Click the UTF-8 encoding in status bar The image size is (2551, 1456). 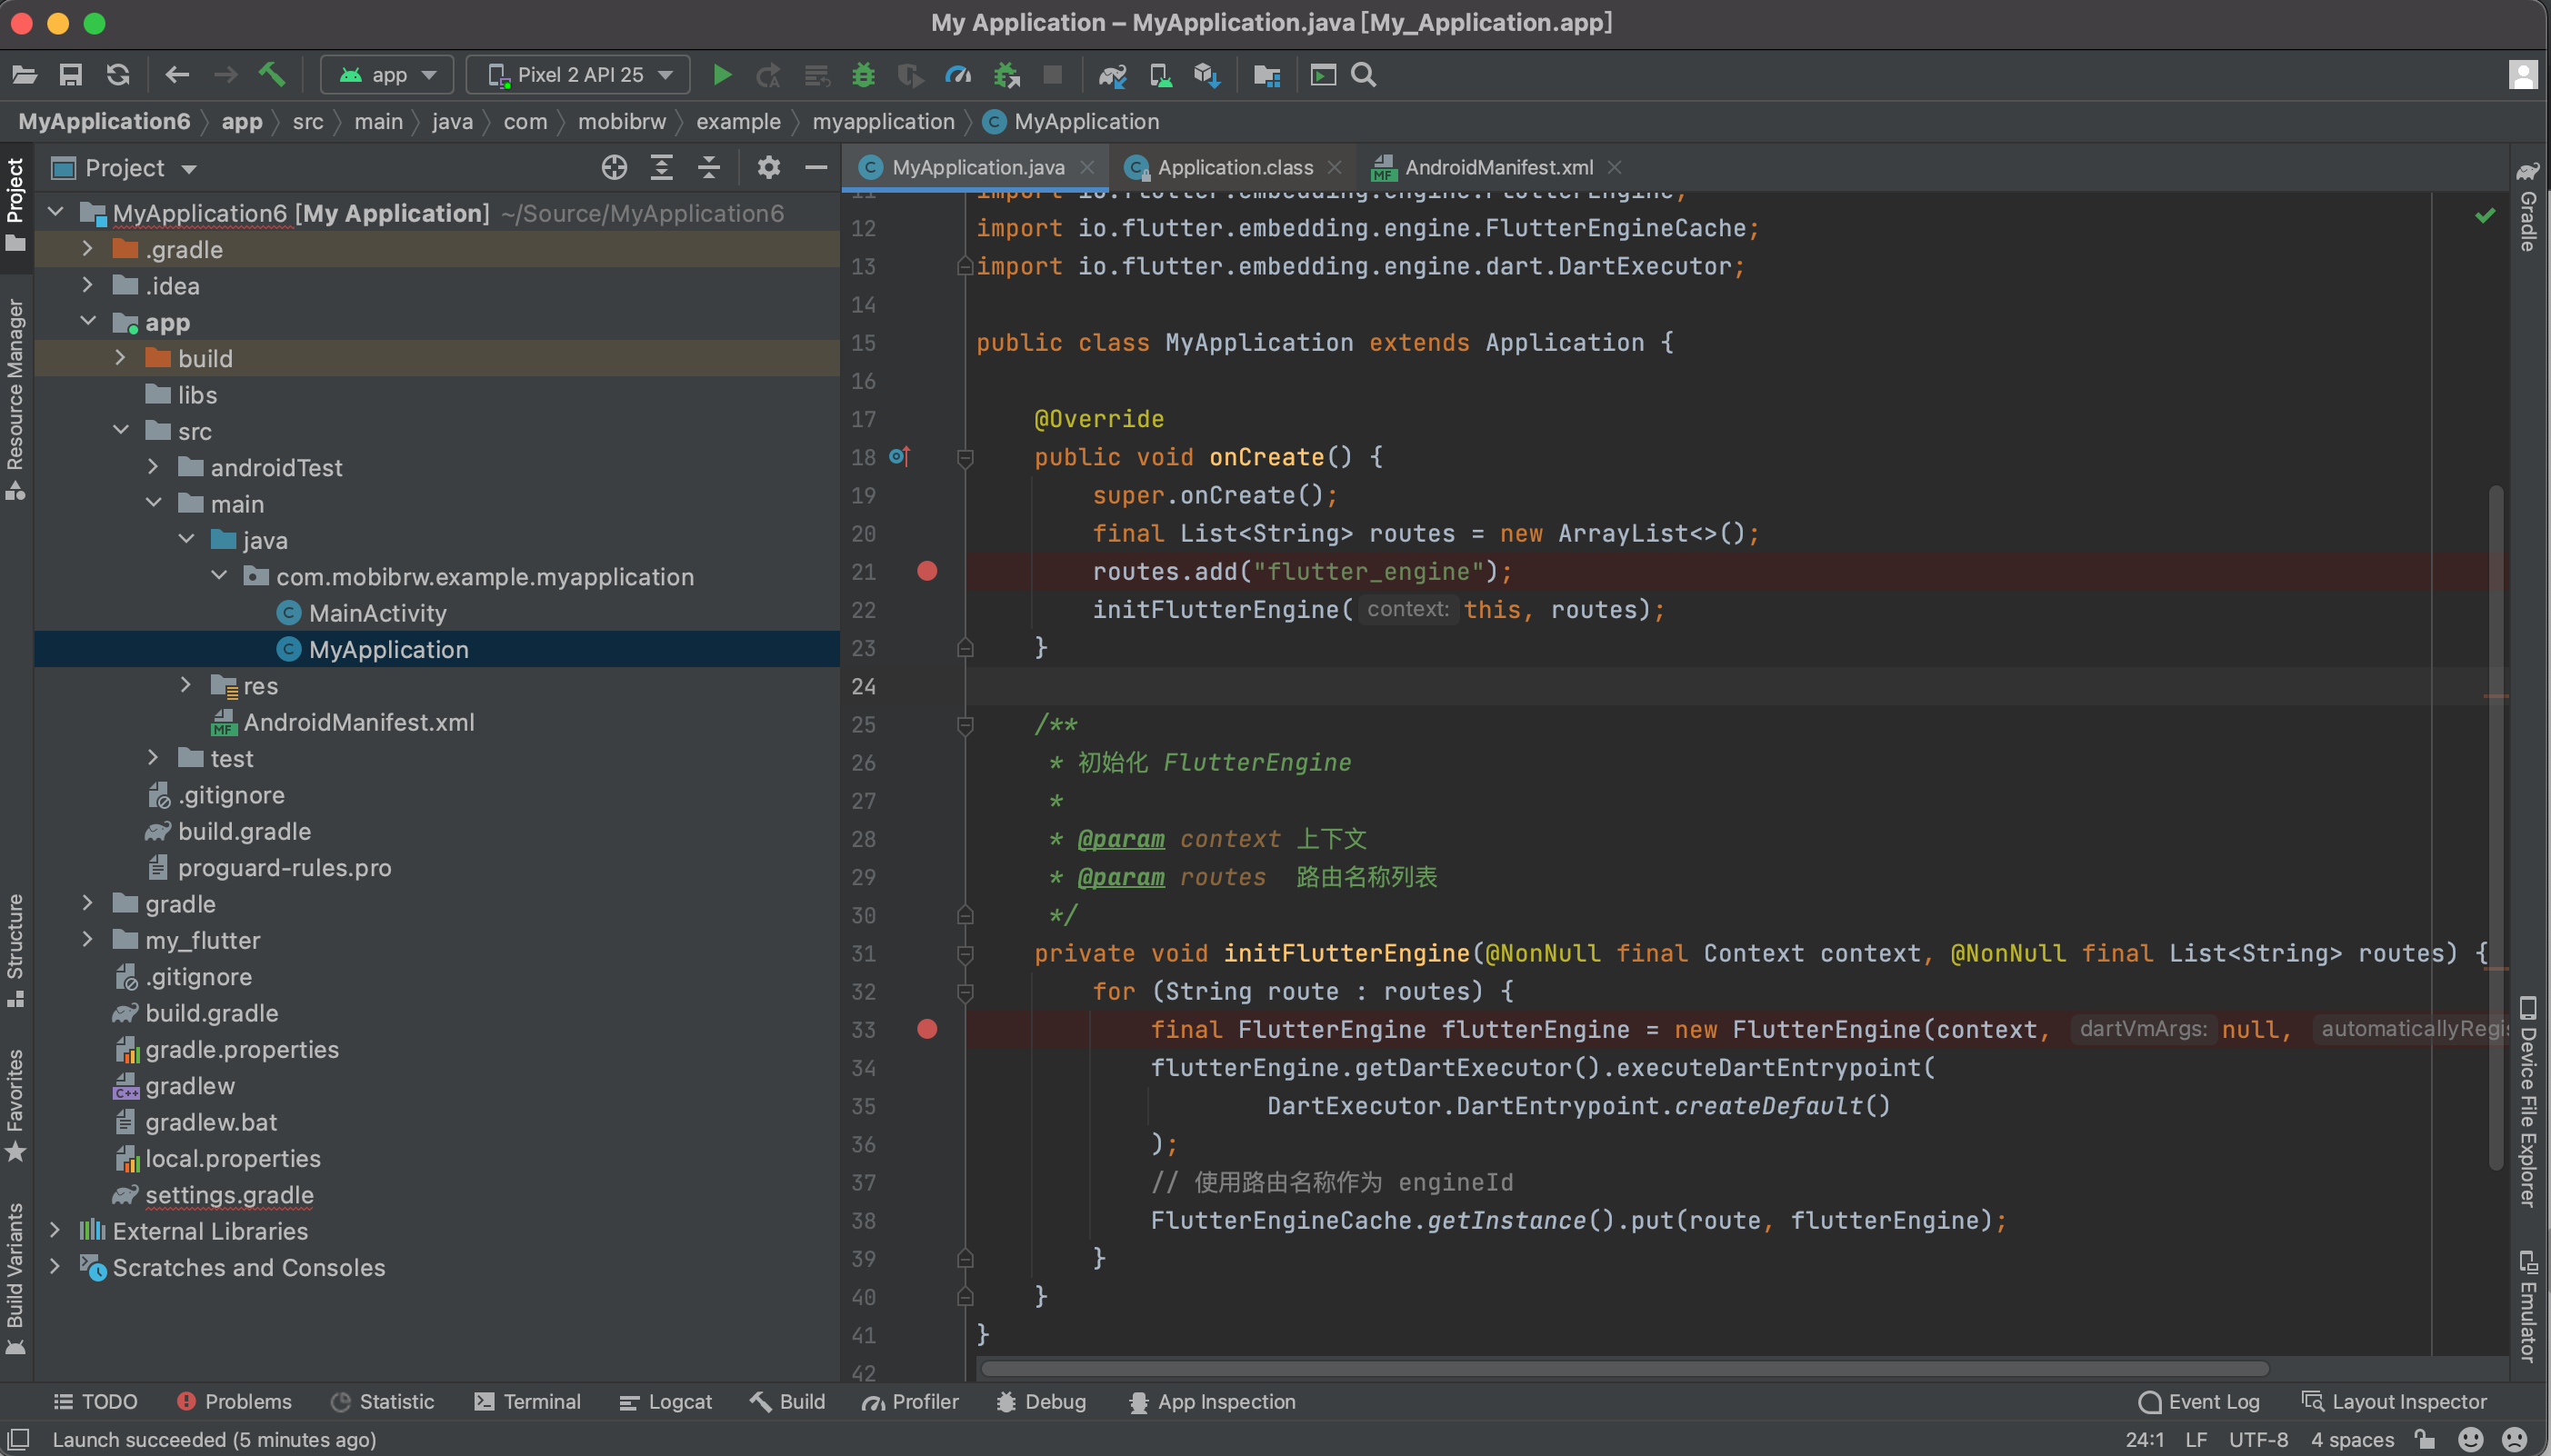[x=2258, y=1439]
